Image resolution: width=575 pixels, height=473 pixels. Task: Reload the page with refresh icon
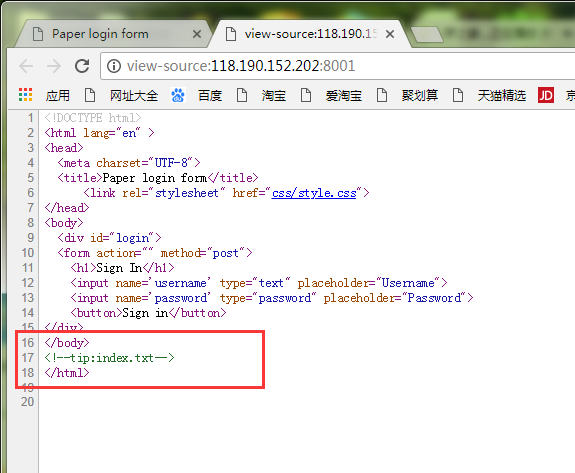[x=82, y=66]
